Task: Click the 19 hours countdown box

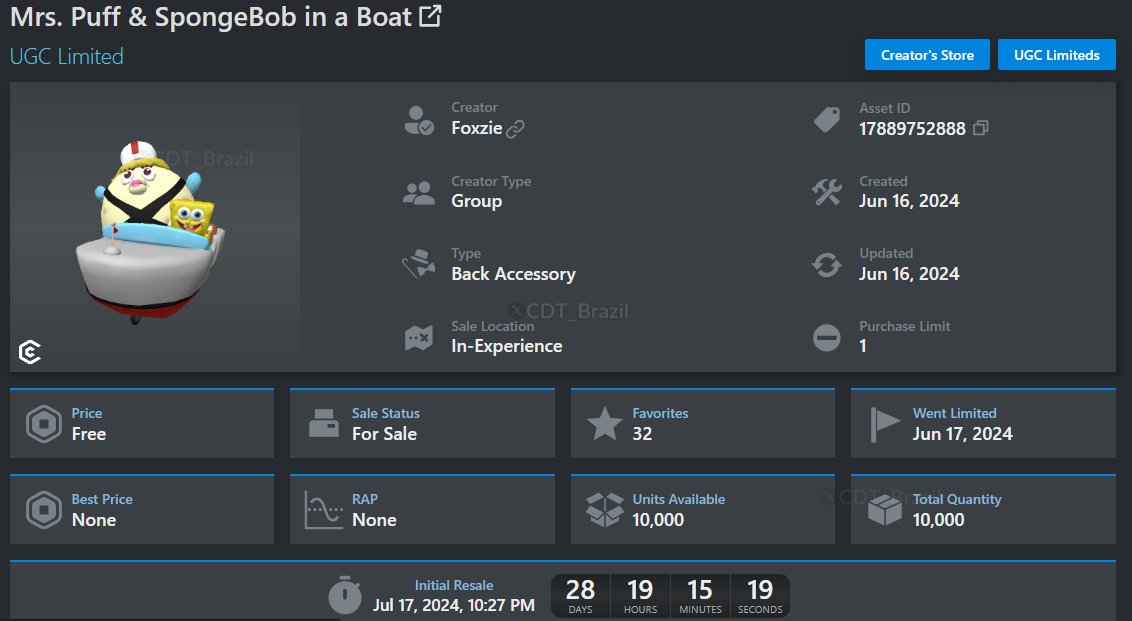Action: tap(640, 596)
